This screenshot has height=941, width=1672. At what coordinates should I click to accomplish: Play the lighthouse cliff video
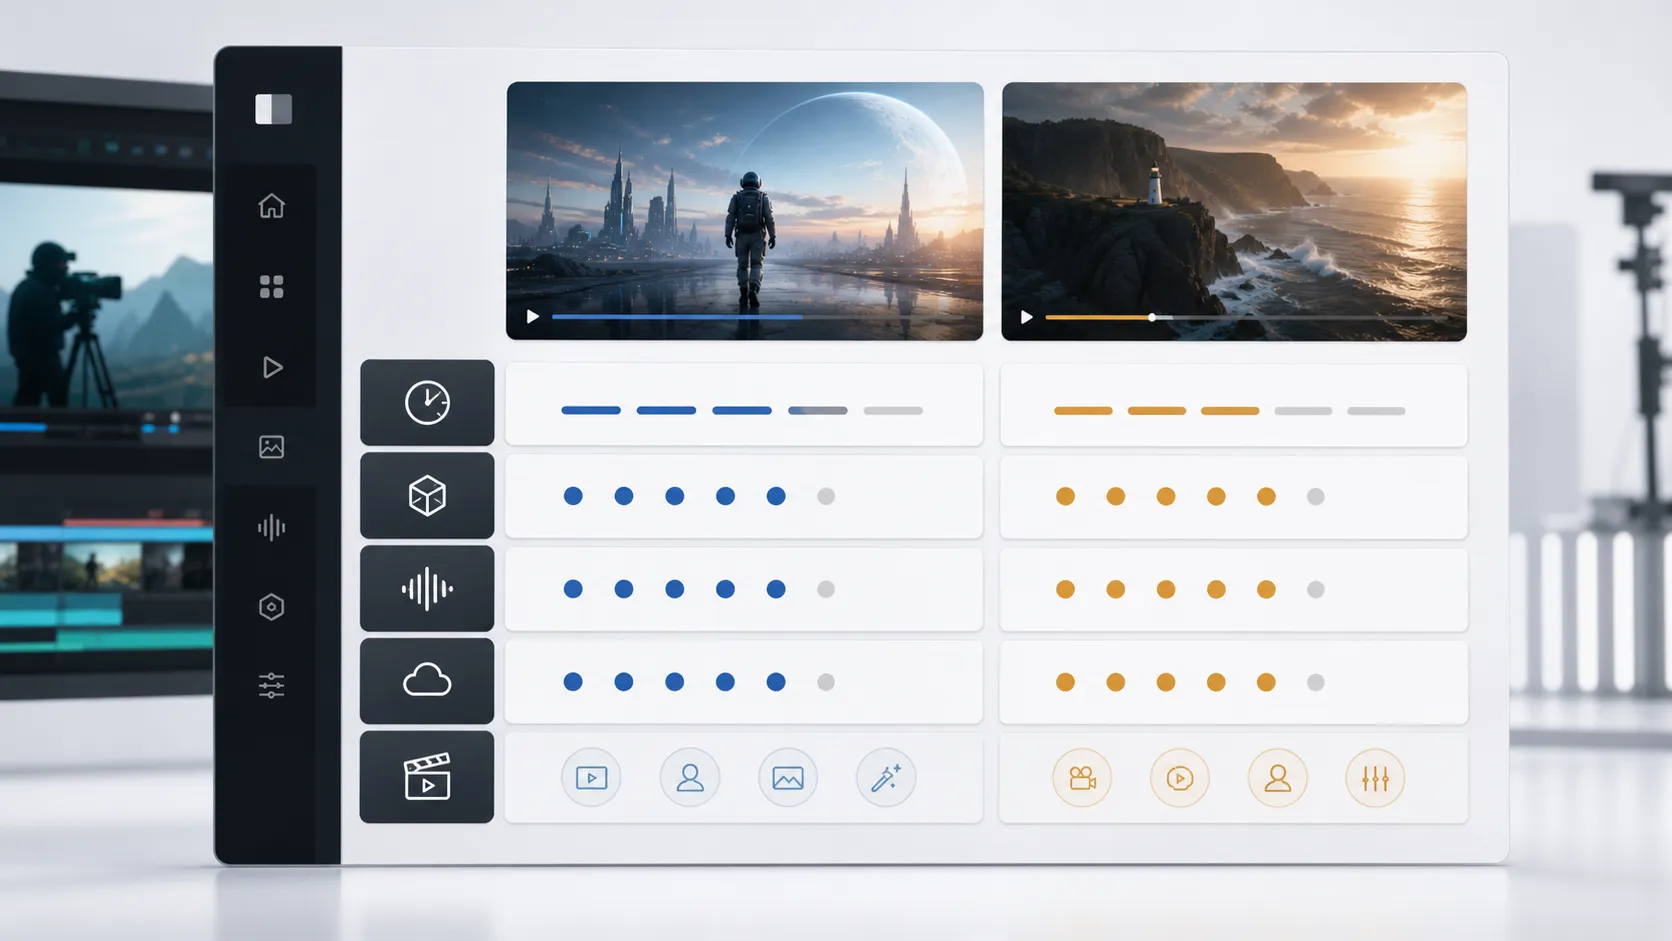(x=1026, y=317)
